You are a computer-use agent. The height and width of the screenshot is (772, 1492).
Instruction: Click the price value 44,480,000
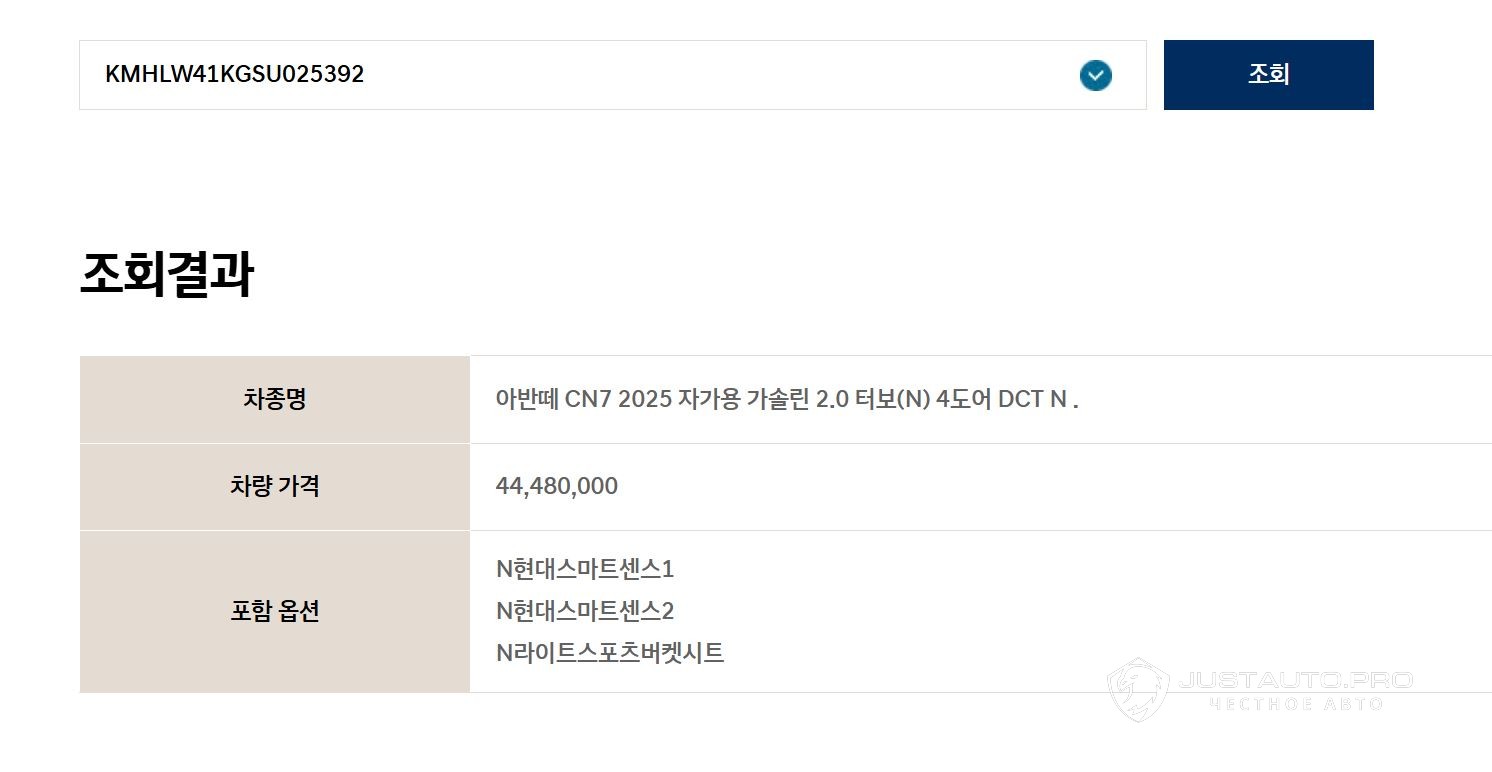[x=557, y=487]
